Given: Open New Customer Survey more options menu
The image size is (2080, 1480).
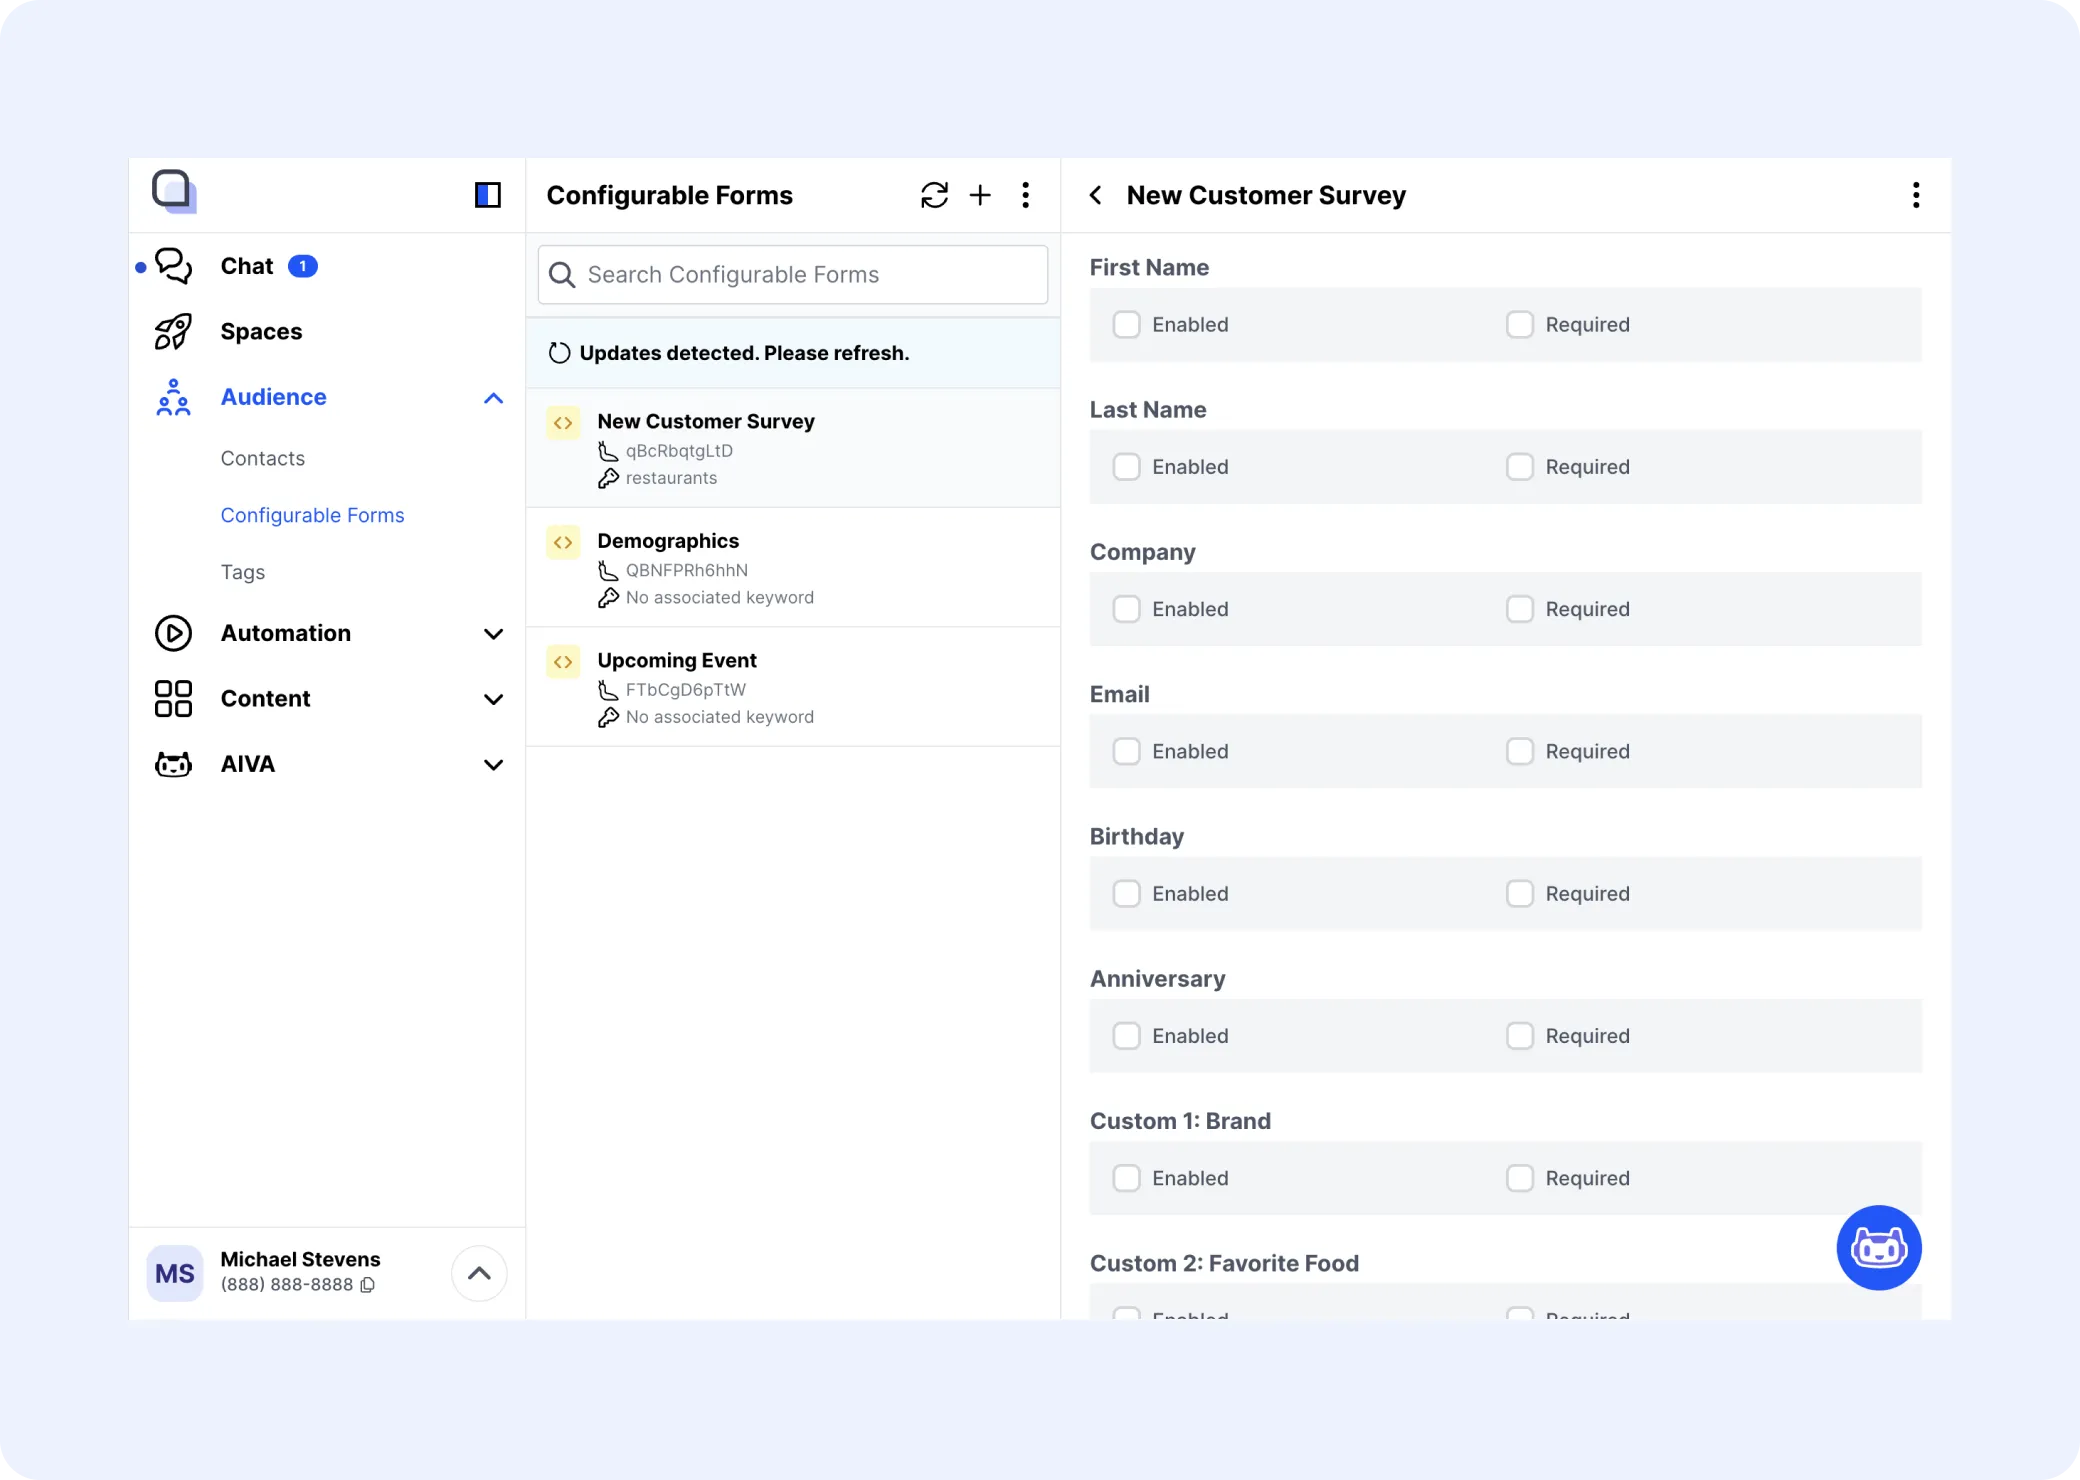Looking at the screenshot, I should point(1916,195).
